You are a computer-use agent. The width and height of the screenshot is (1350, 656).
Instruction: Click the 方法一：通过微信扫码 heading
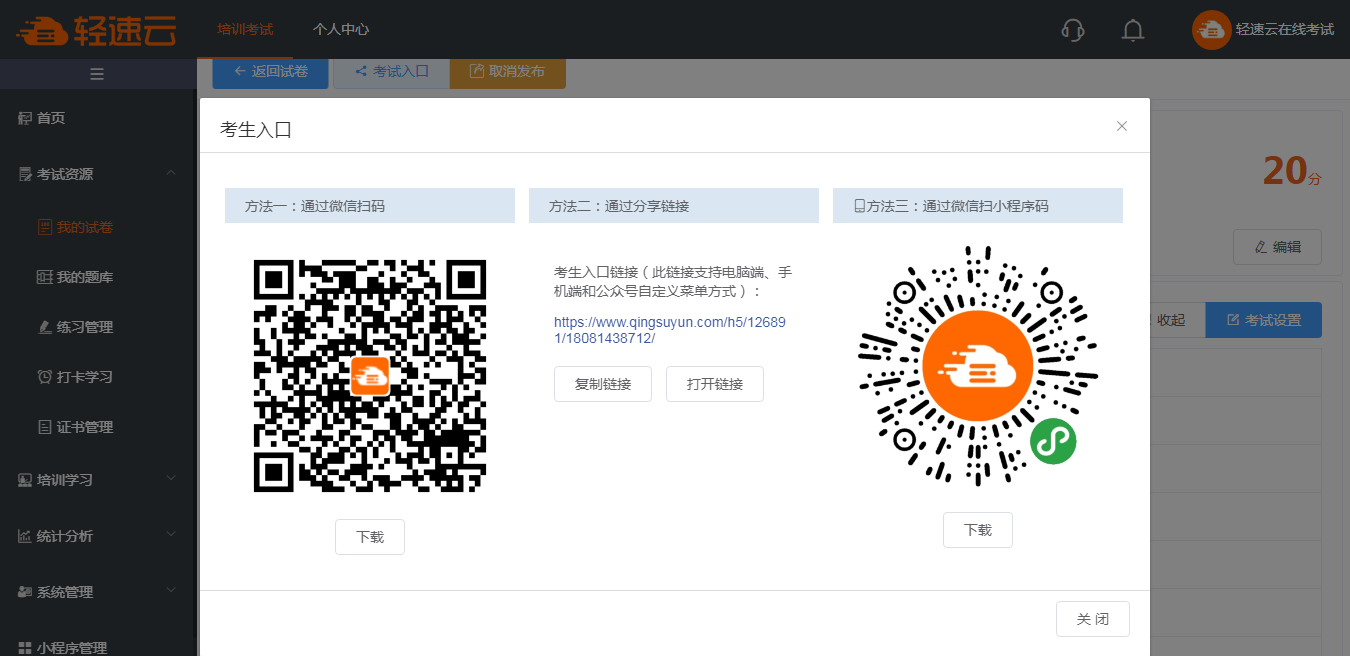[315, 206]
